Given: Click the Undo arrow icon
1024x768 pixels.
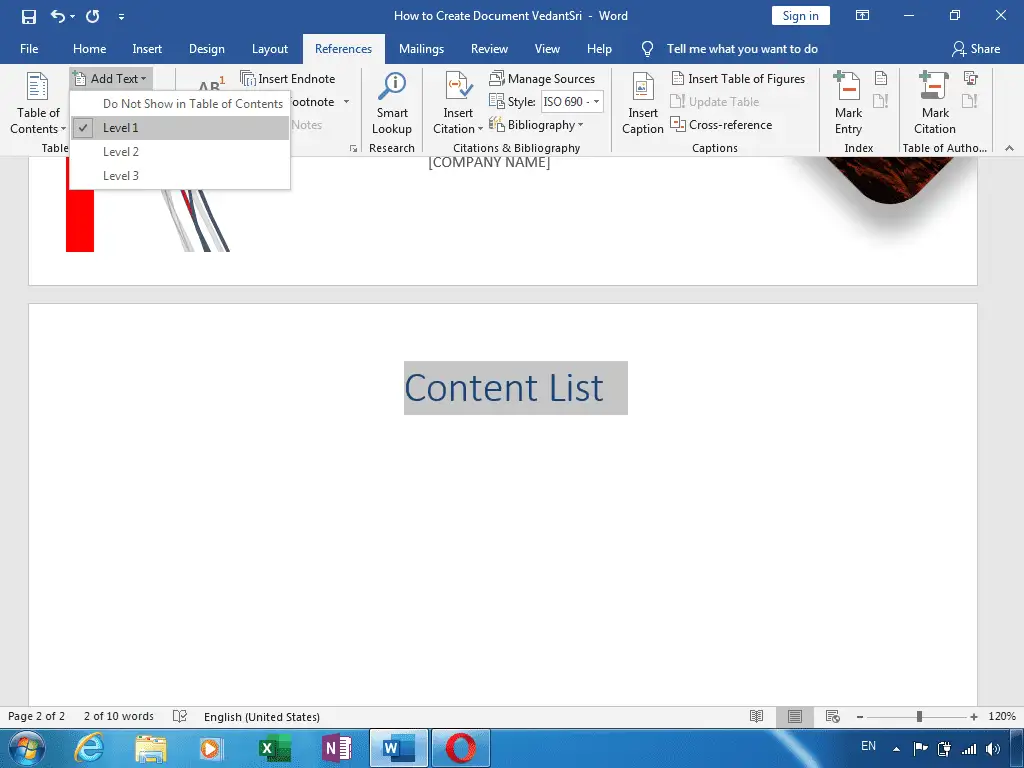Looking at the screenshot, I should tap(57, 16).
